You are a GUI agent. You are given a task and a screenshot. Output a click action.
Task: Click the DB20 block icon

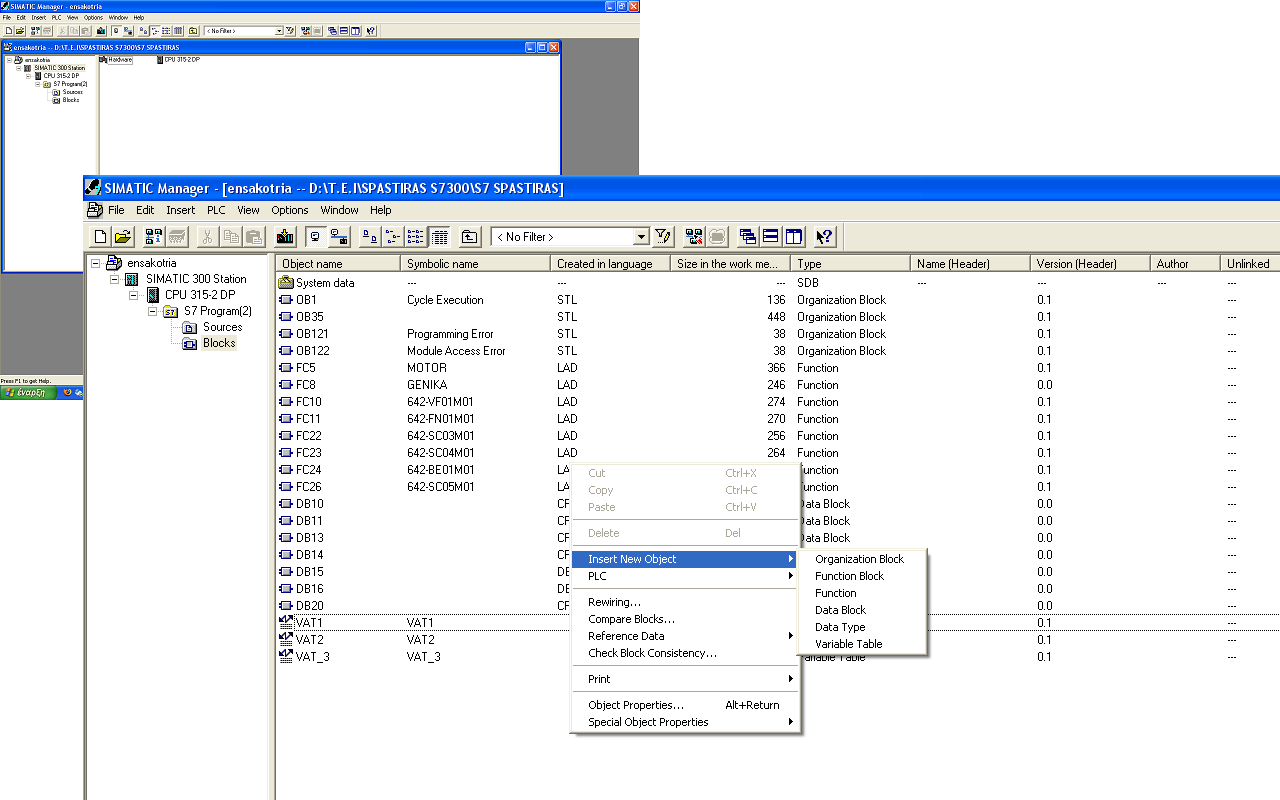[286, 606]
